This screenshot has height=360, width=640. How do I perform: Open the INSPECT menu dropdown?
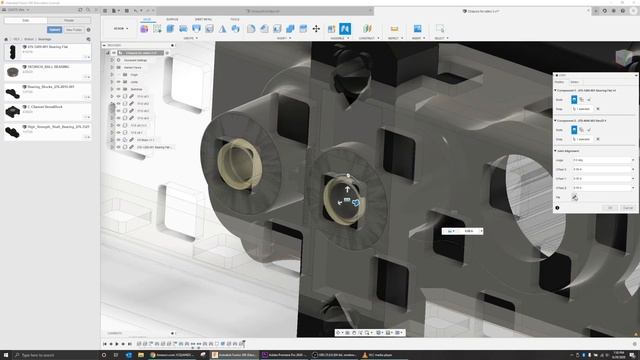(395, 38)
